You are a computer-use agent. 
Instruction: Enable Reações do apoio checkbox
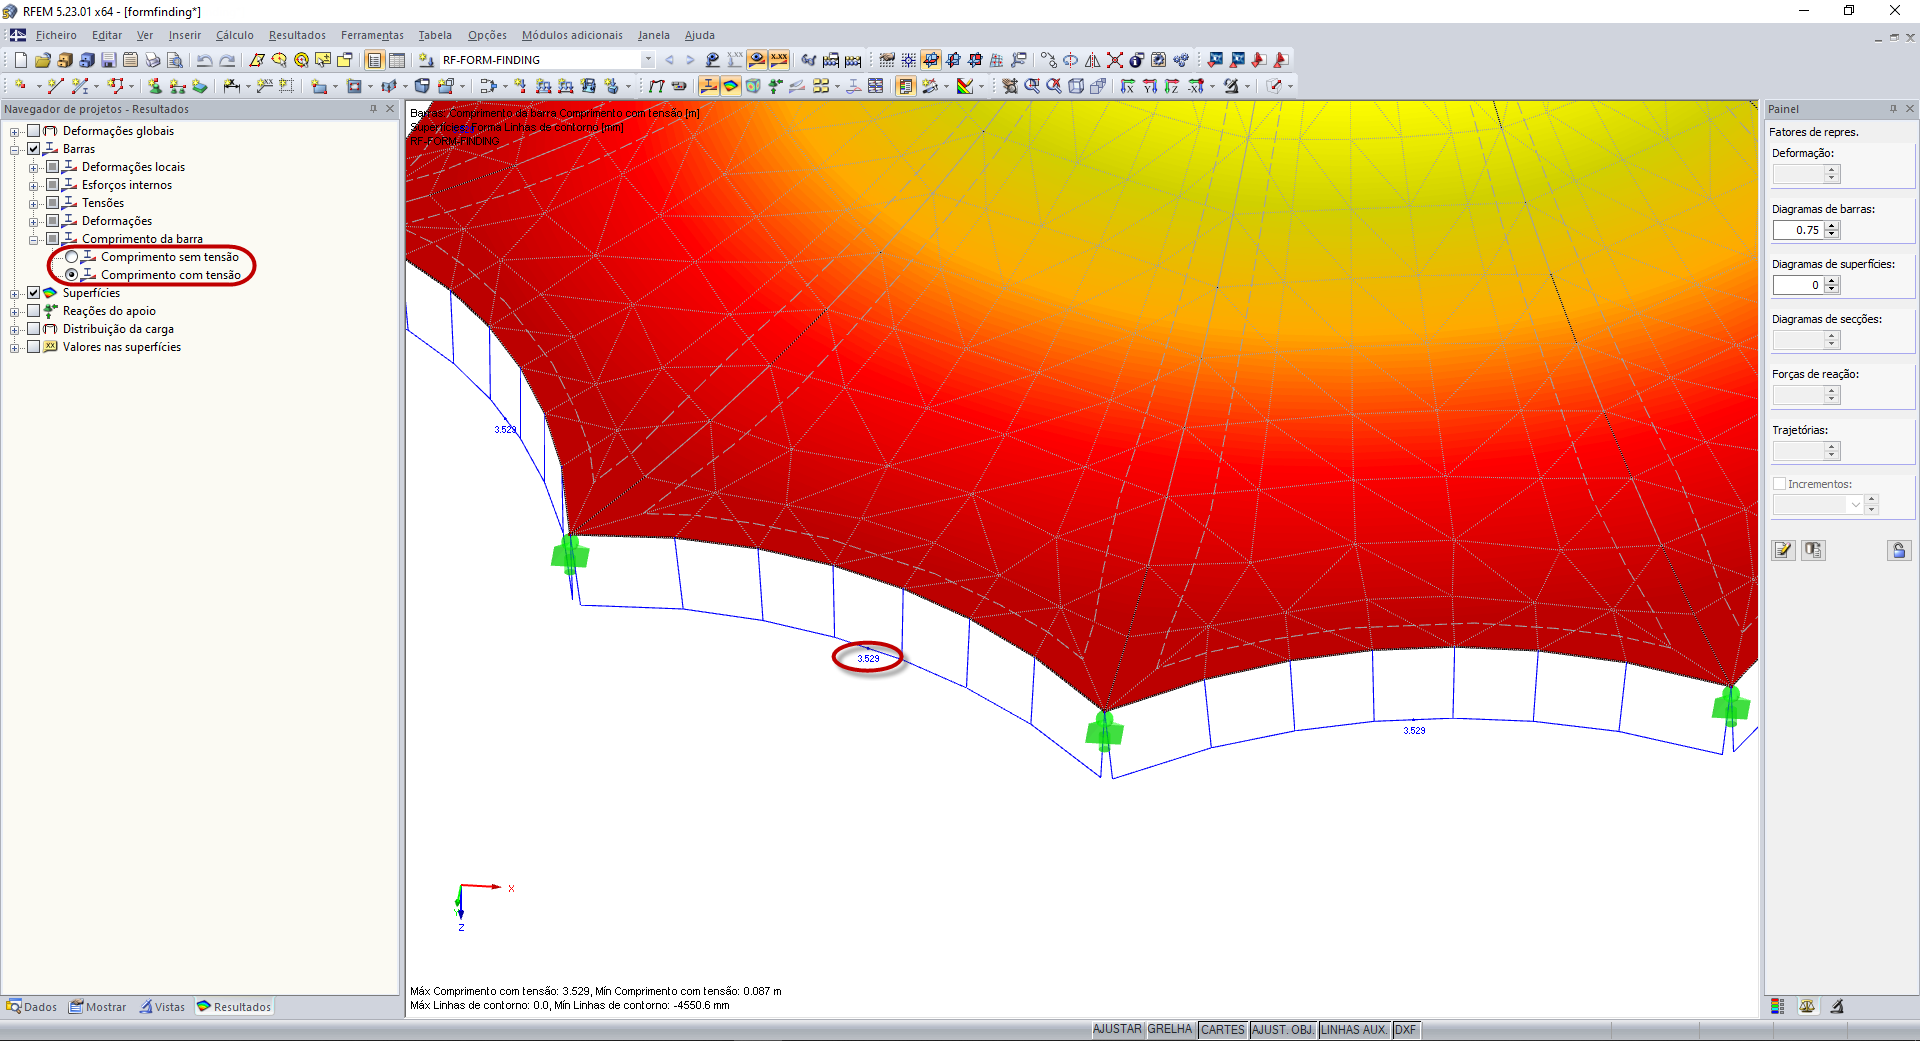pos(33,311)
